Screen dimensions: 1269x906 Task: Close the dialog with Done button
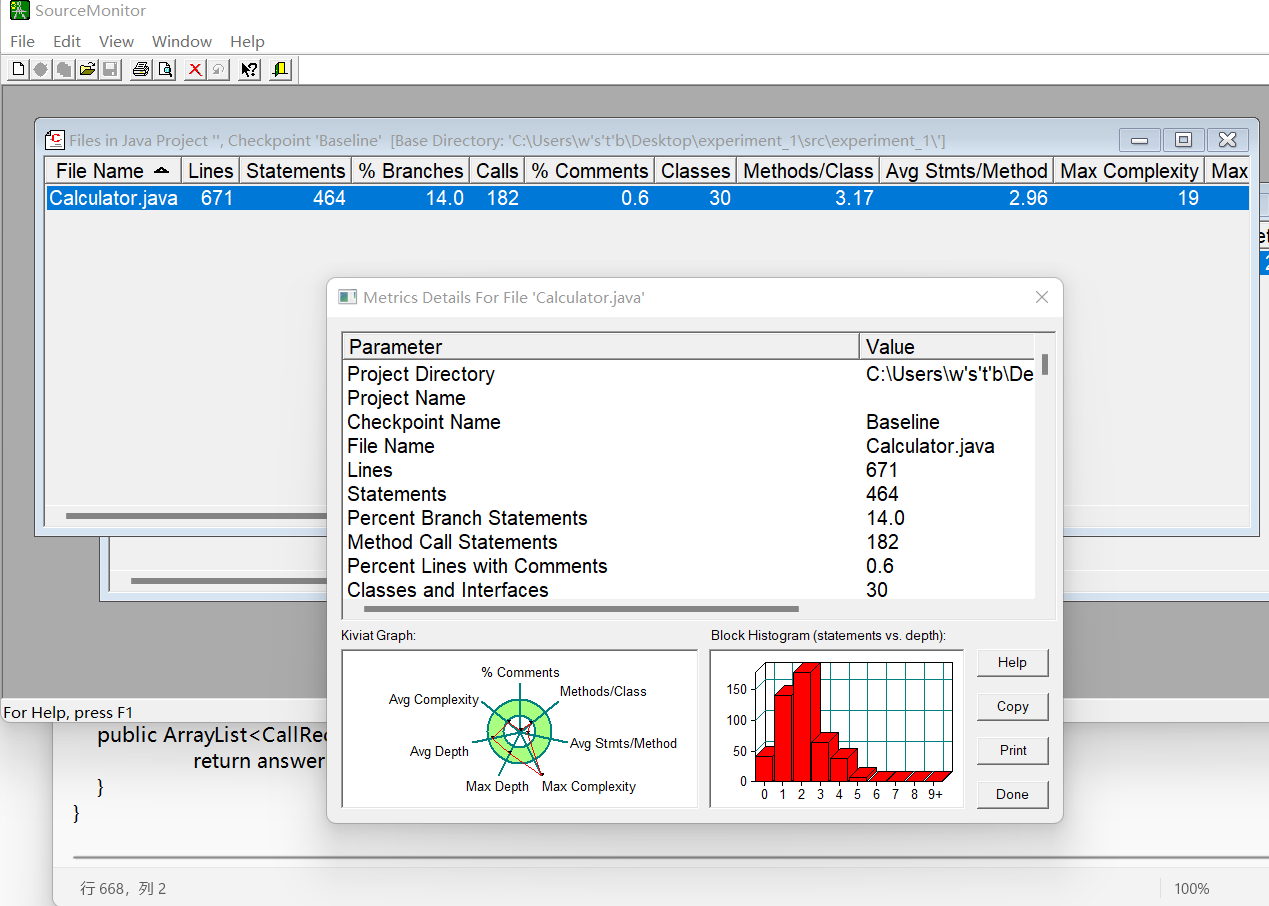pyautogui.click(x=1012, y=794)
